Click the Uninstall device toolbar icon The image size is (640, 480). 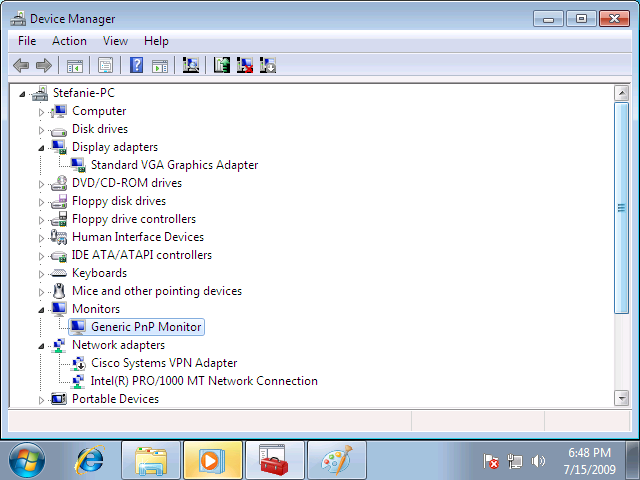pos(244,65)
